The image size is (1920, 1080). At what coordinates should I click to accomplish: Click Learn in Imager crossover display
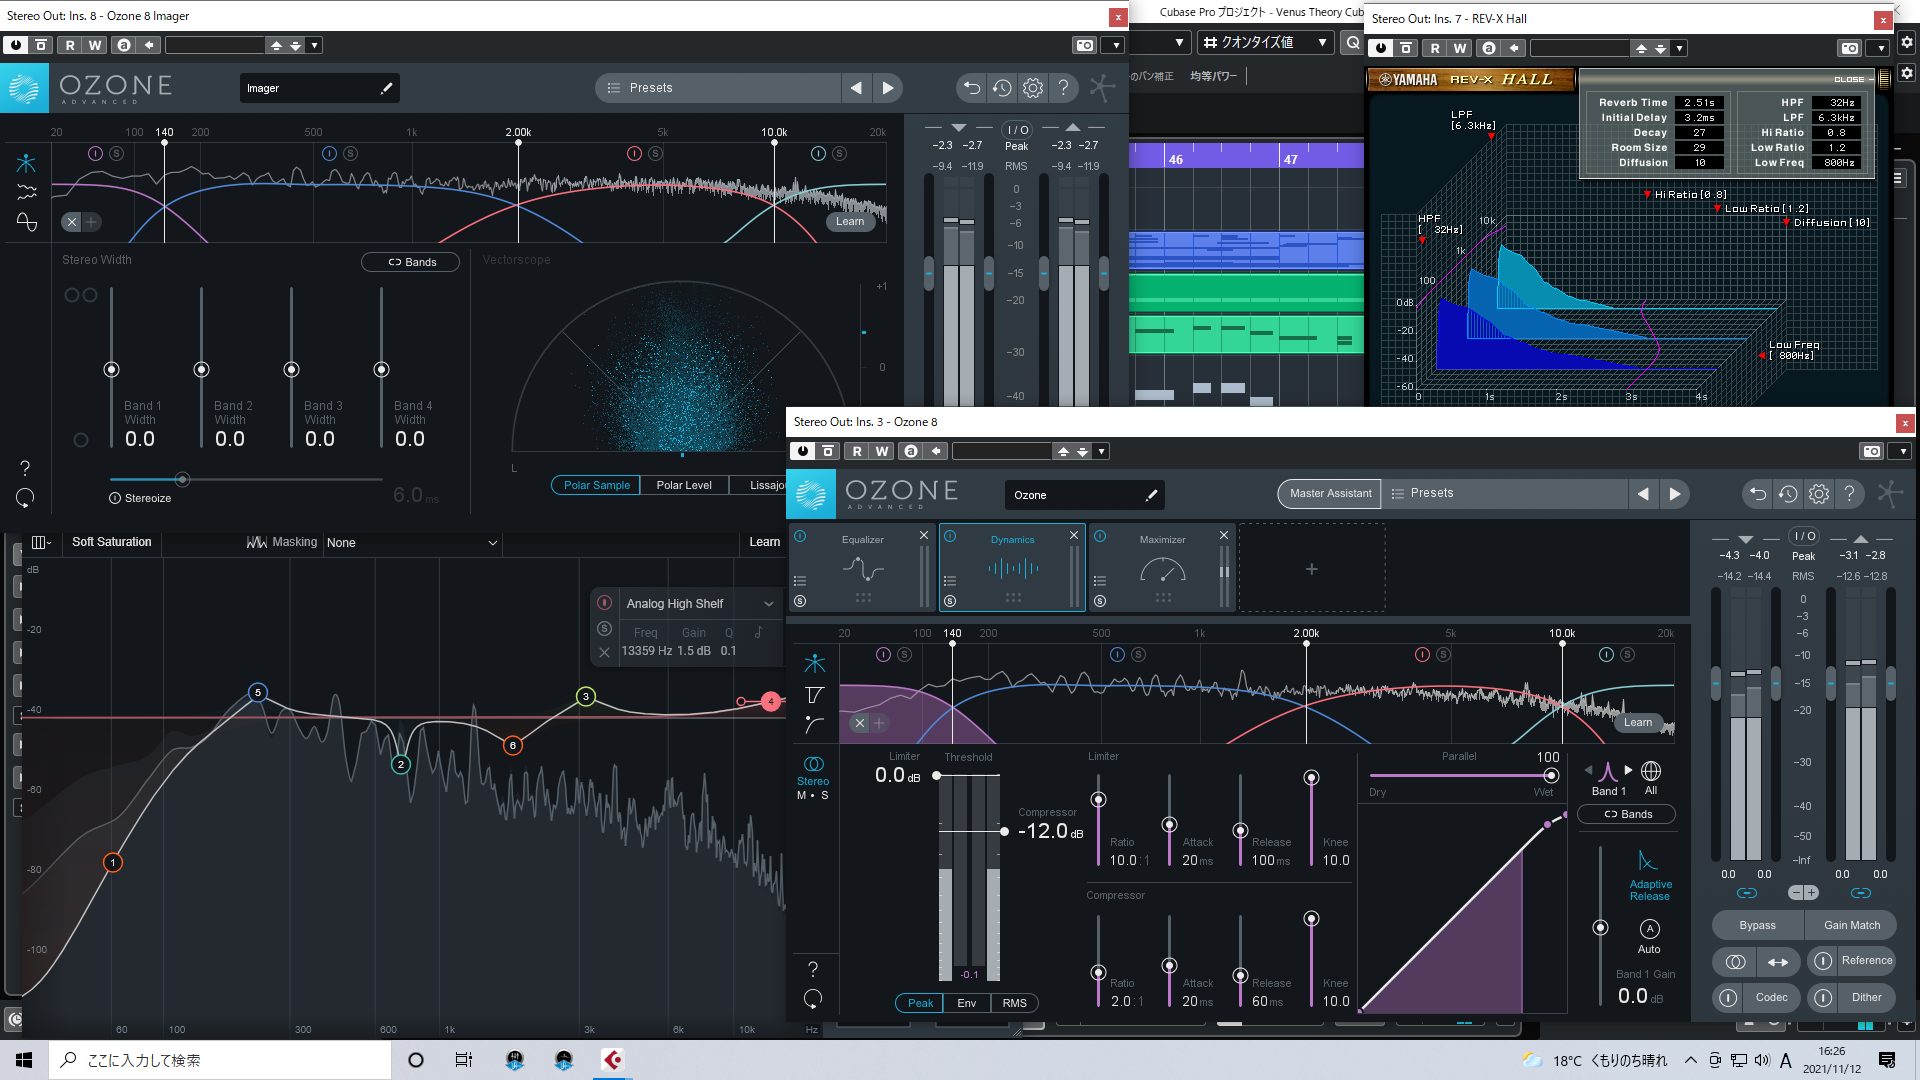click(850, 221)
